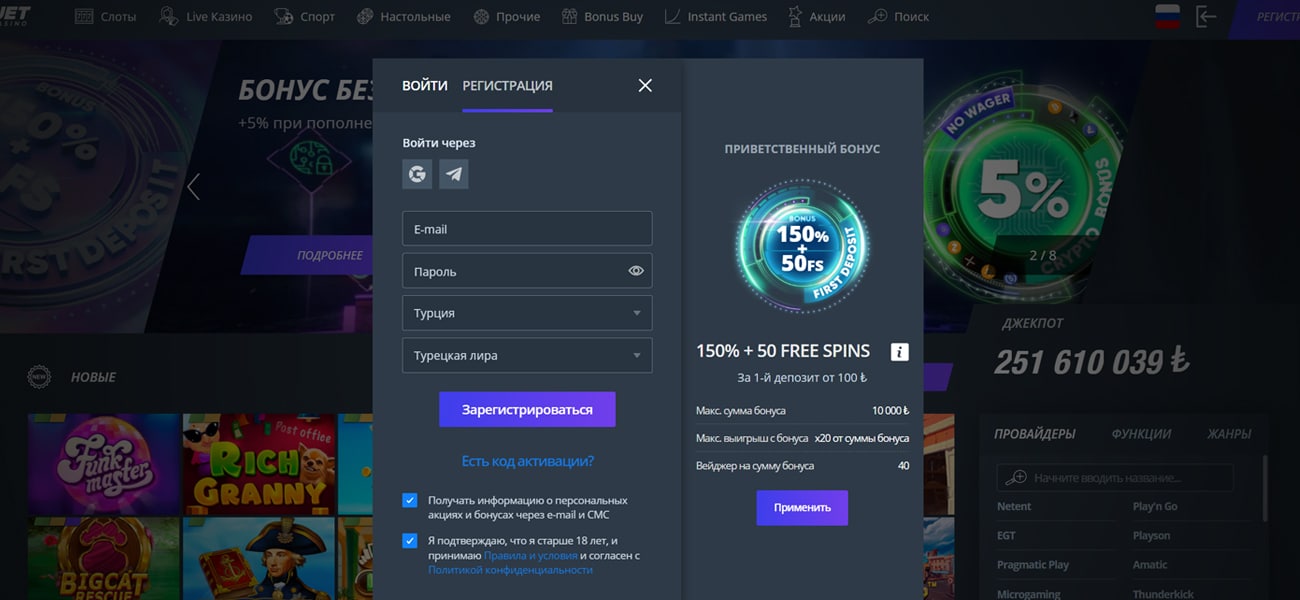Screen dimensions: 1300x600
Task: Open the language flag selector
Action: tap(1167, 16)
